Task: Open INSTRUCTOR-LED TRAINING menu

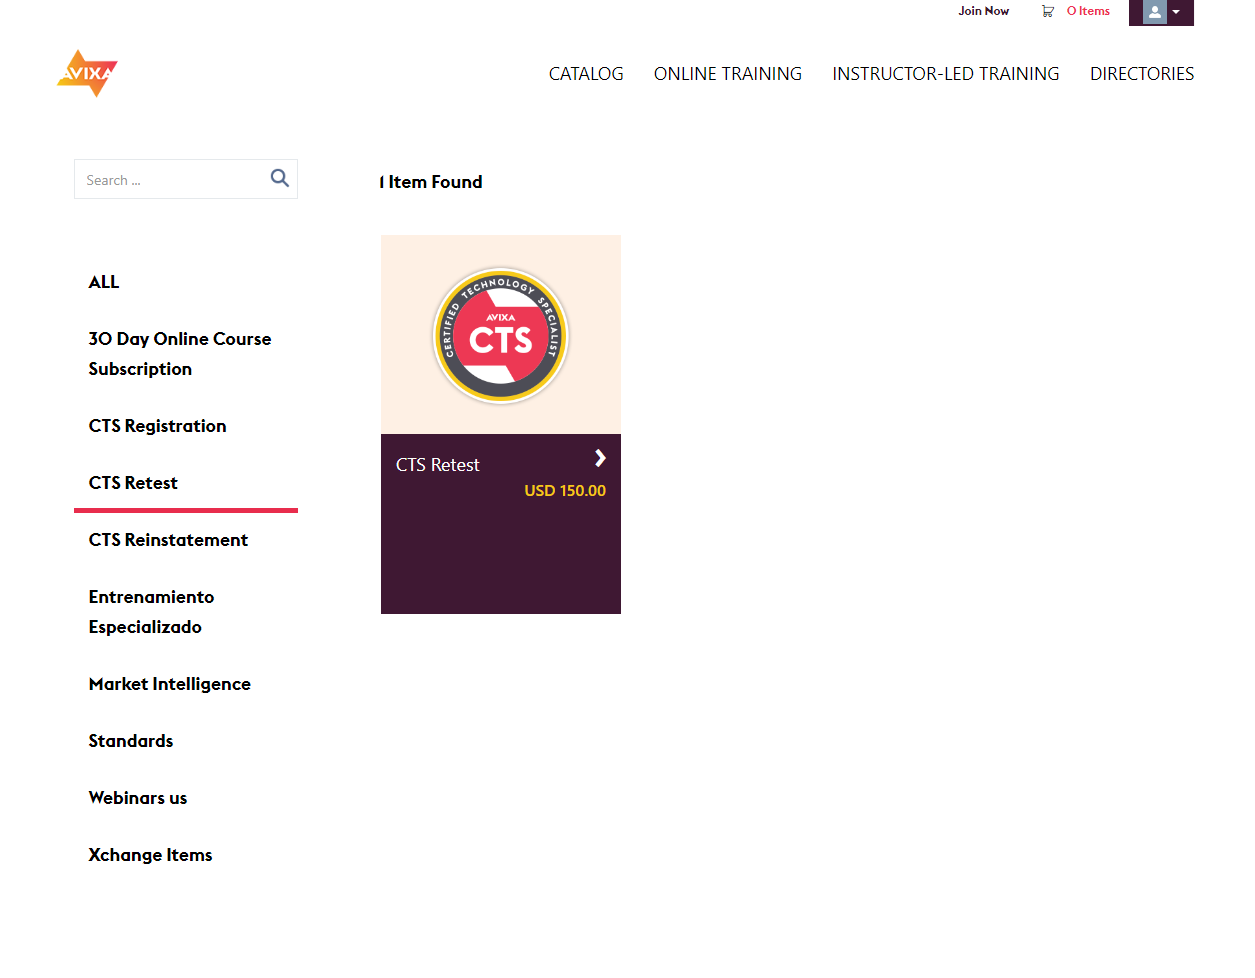Action: point(945,74)
